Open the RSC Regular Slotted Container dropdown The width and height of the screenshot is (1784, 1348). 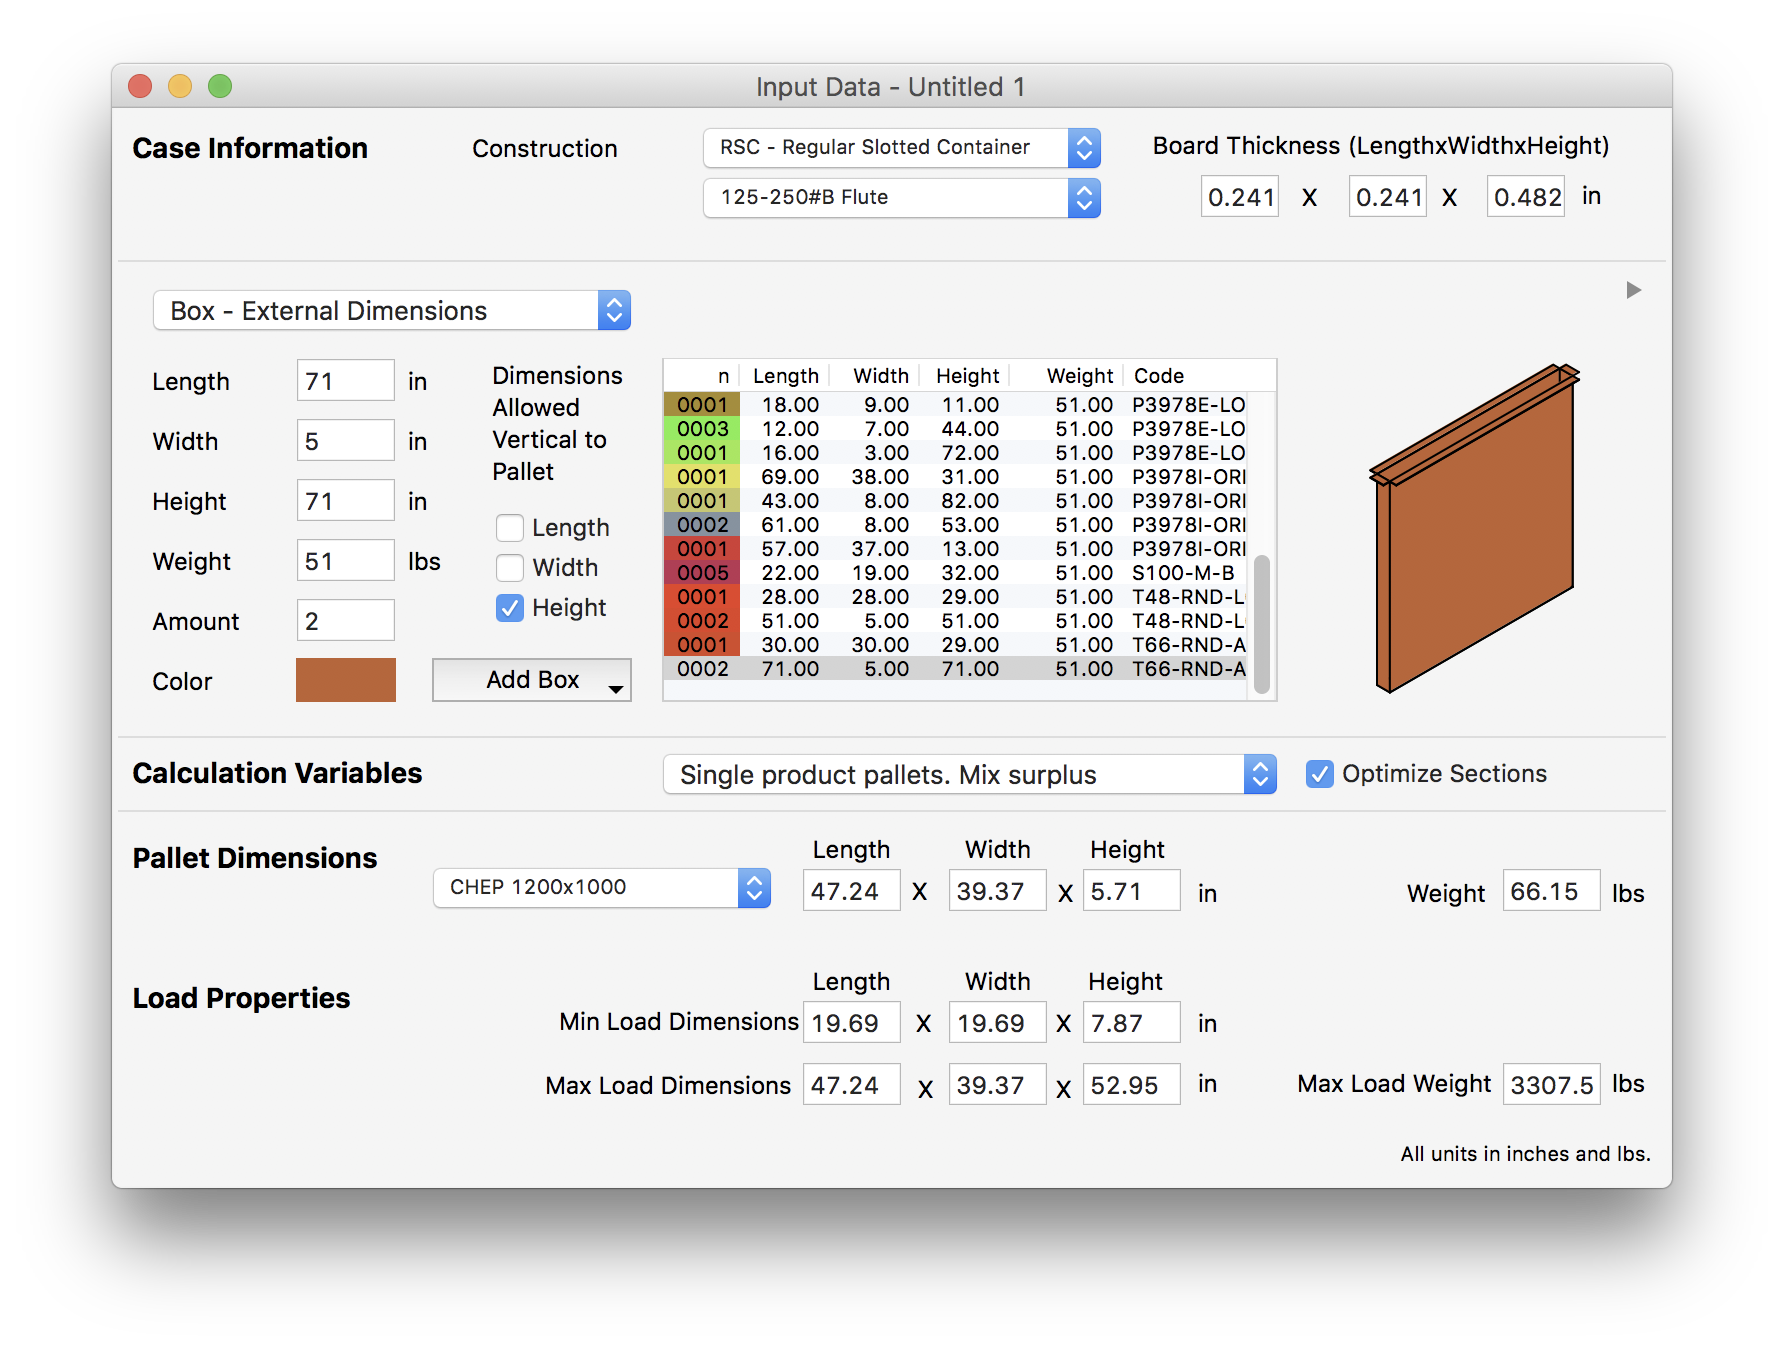(902, 148)
